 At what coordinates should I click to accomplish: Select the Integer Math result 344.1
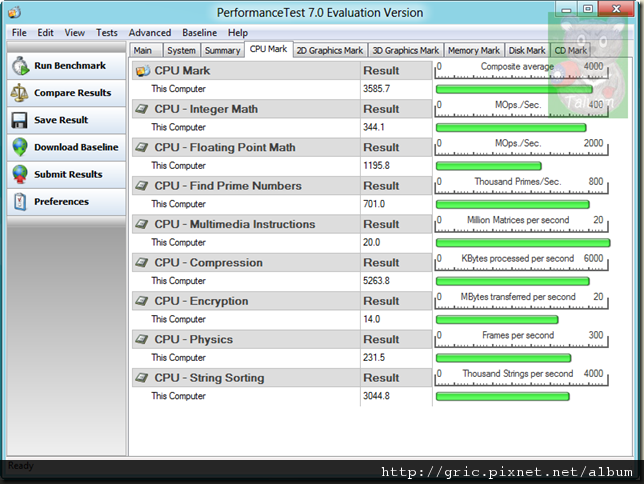pos(373,127)
